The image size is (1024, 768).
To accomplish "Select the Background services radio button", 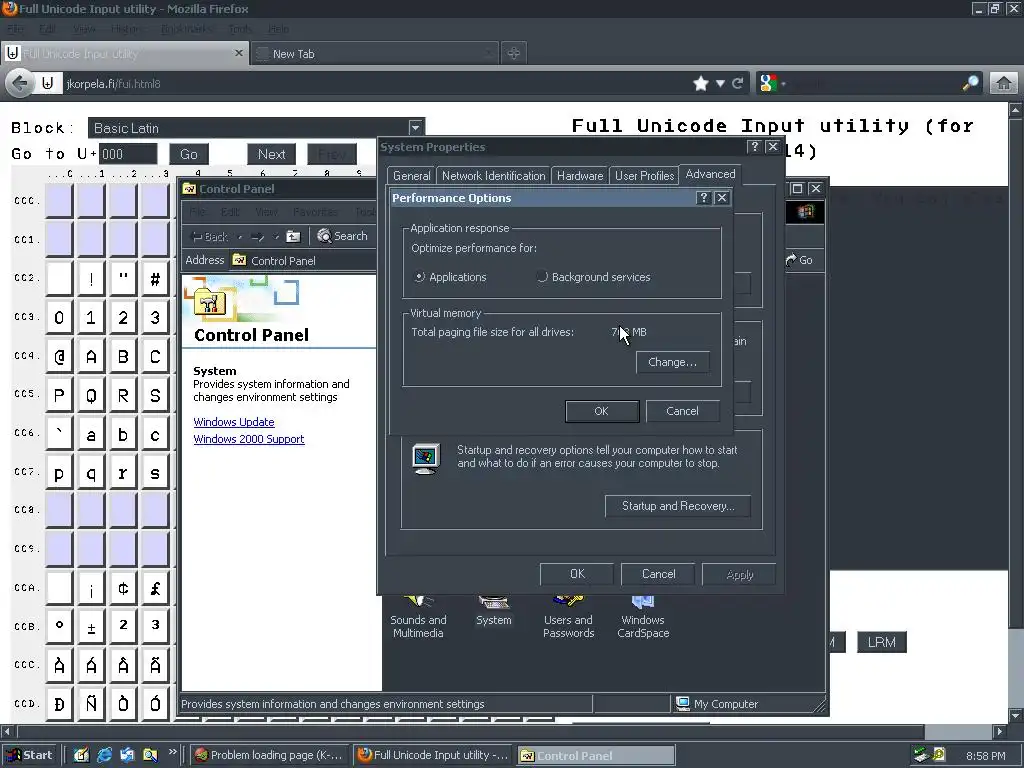I will [542, 277].
